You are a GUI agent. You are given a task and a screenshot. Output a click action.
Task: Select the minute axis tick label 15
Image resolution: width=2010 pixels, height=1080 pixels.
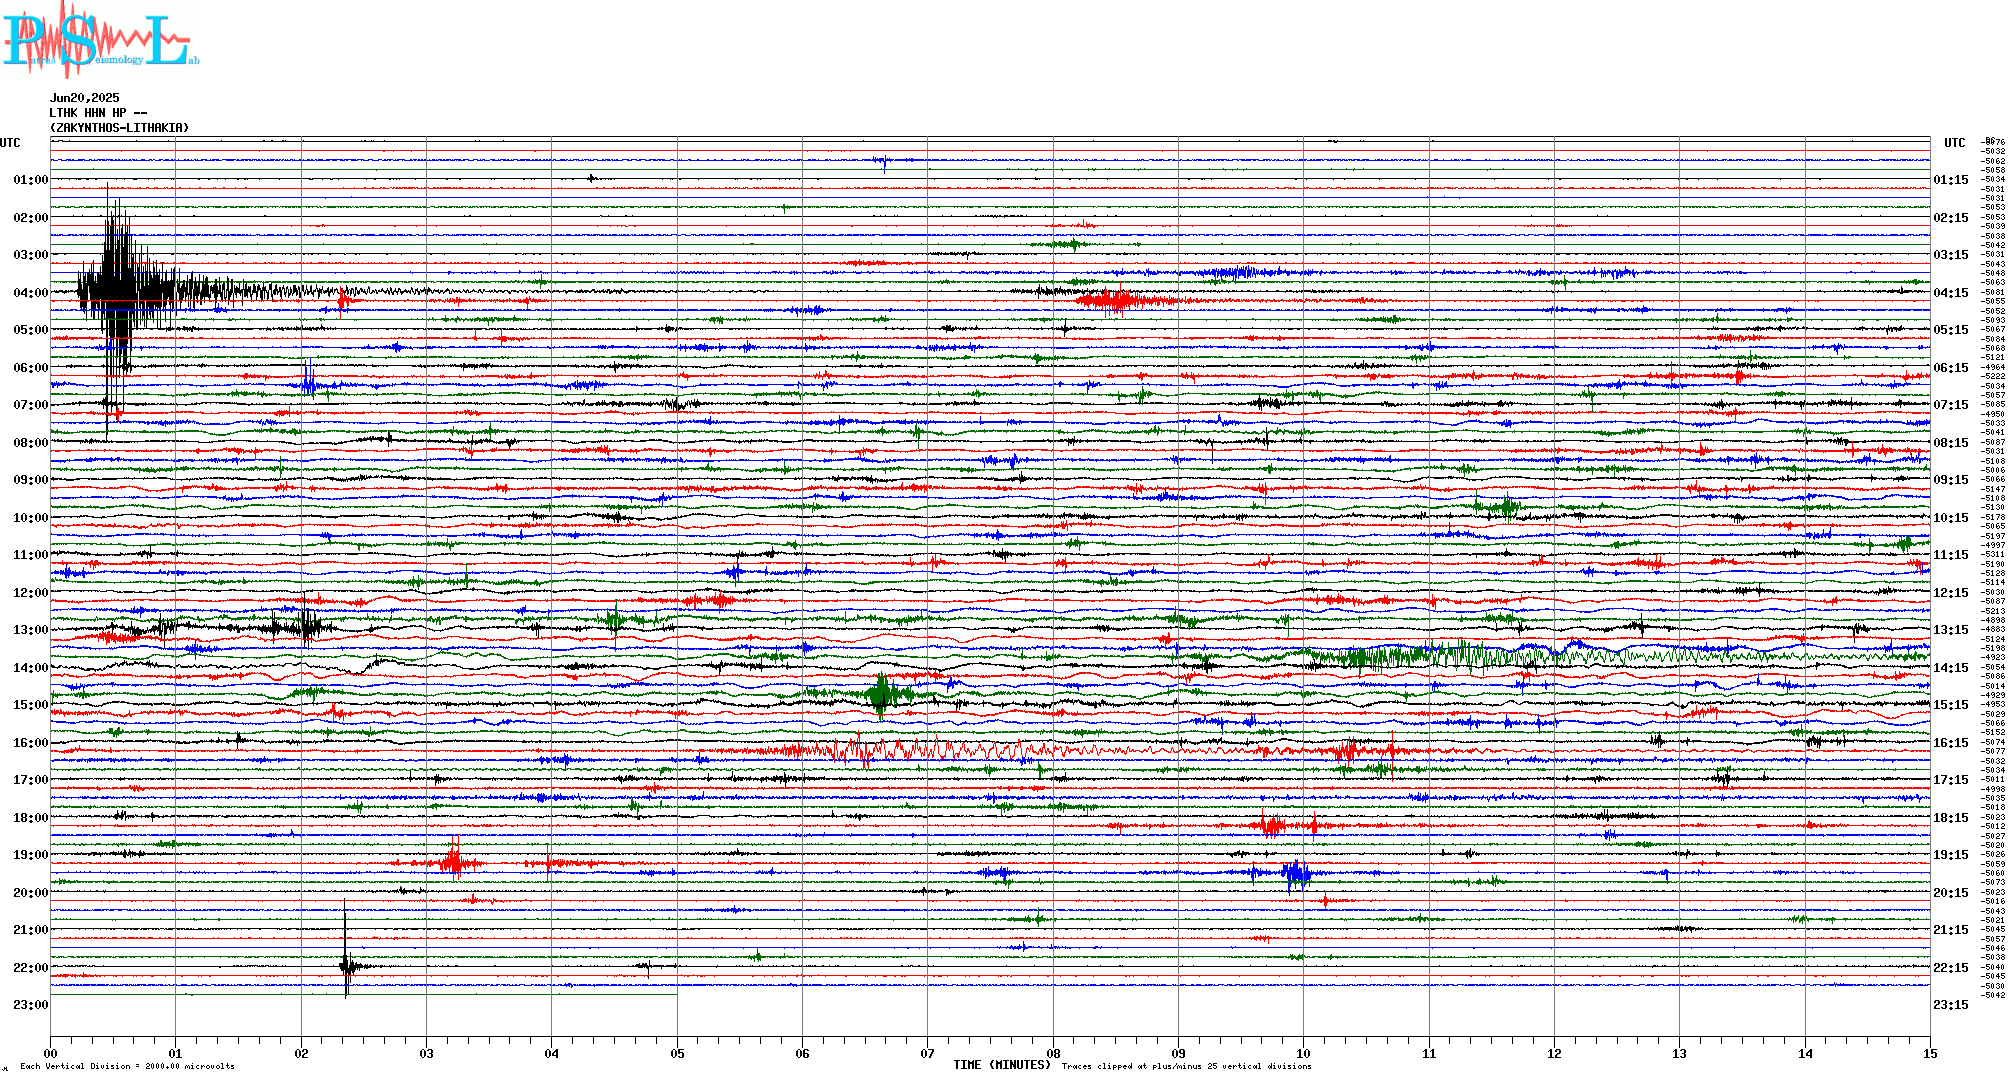coord(1930,1053)
